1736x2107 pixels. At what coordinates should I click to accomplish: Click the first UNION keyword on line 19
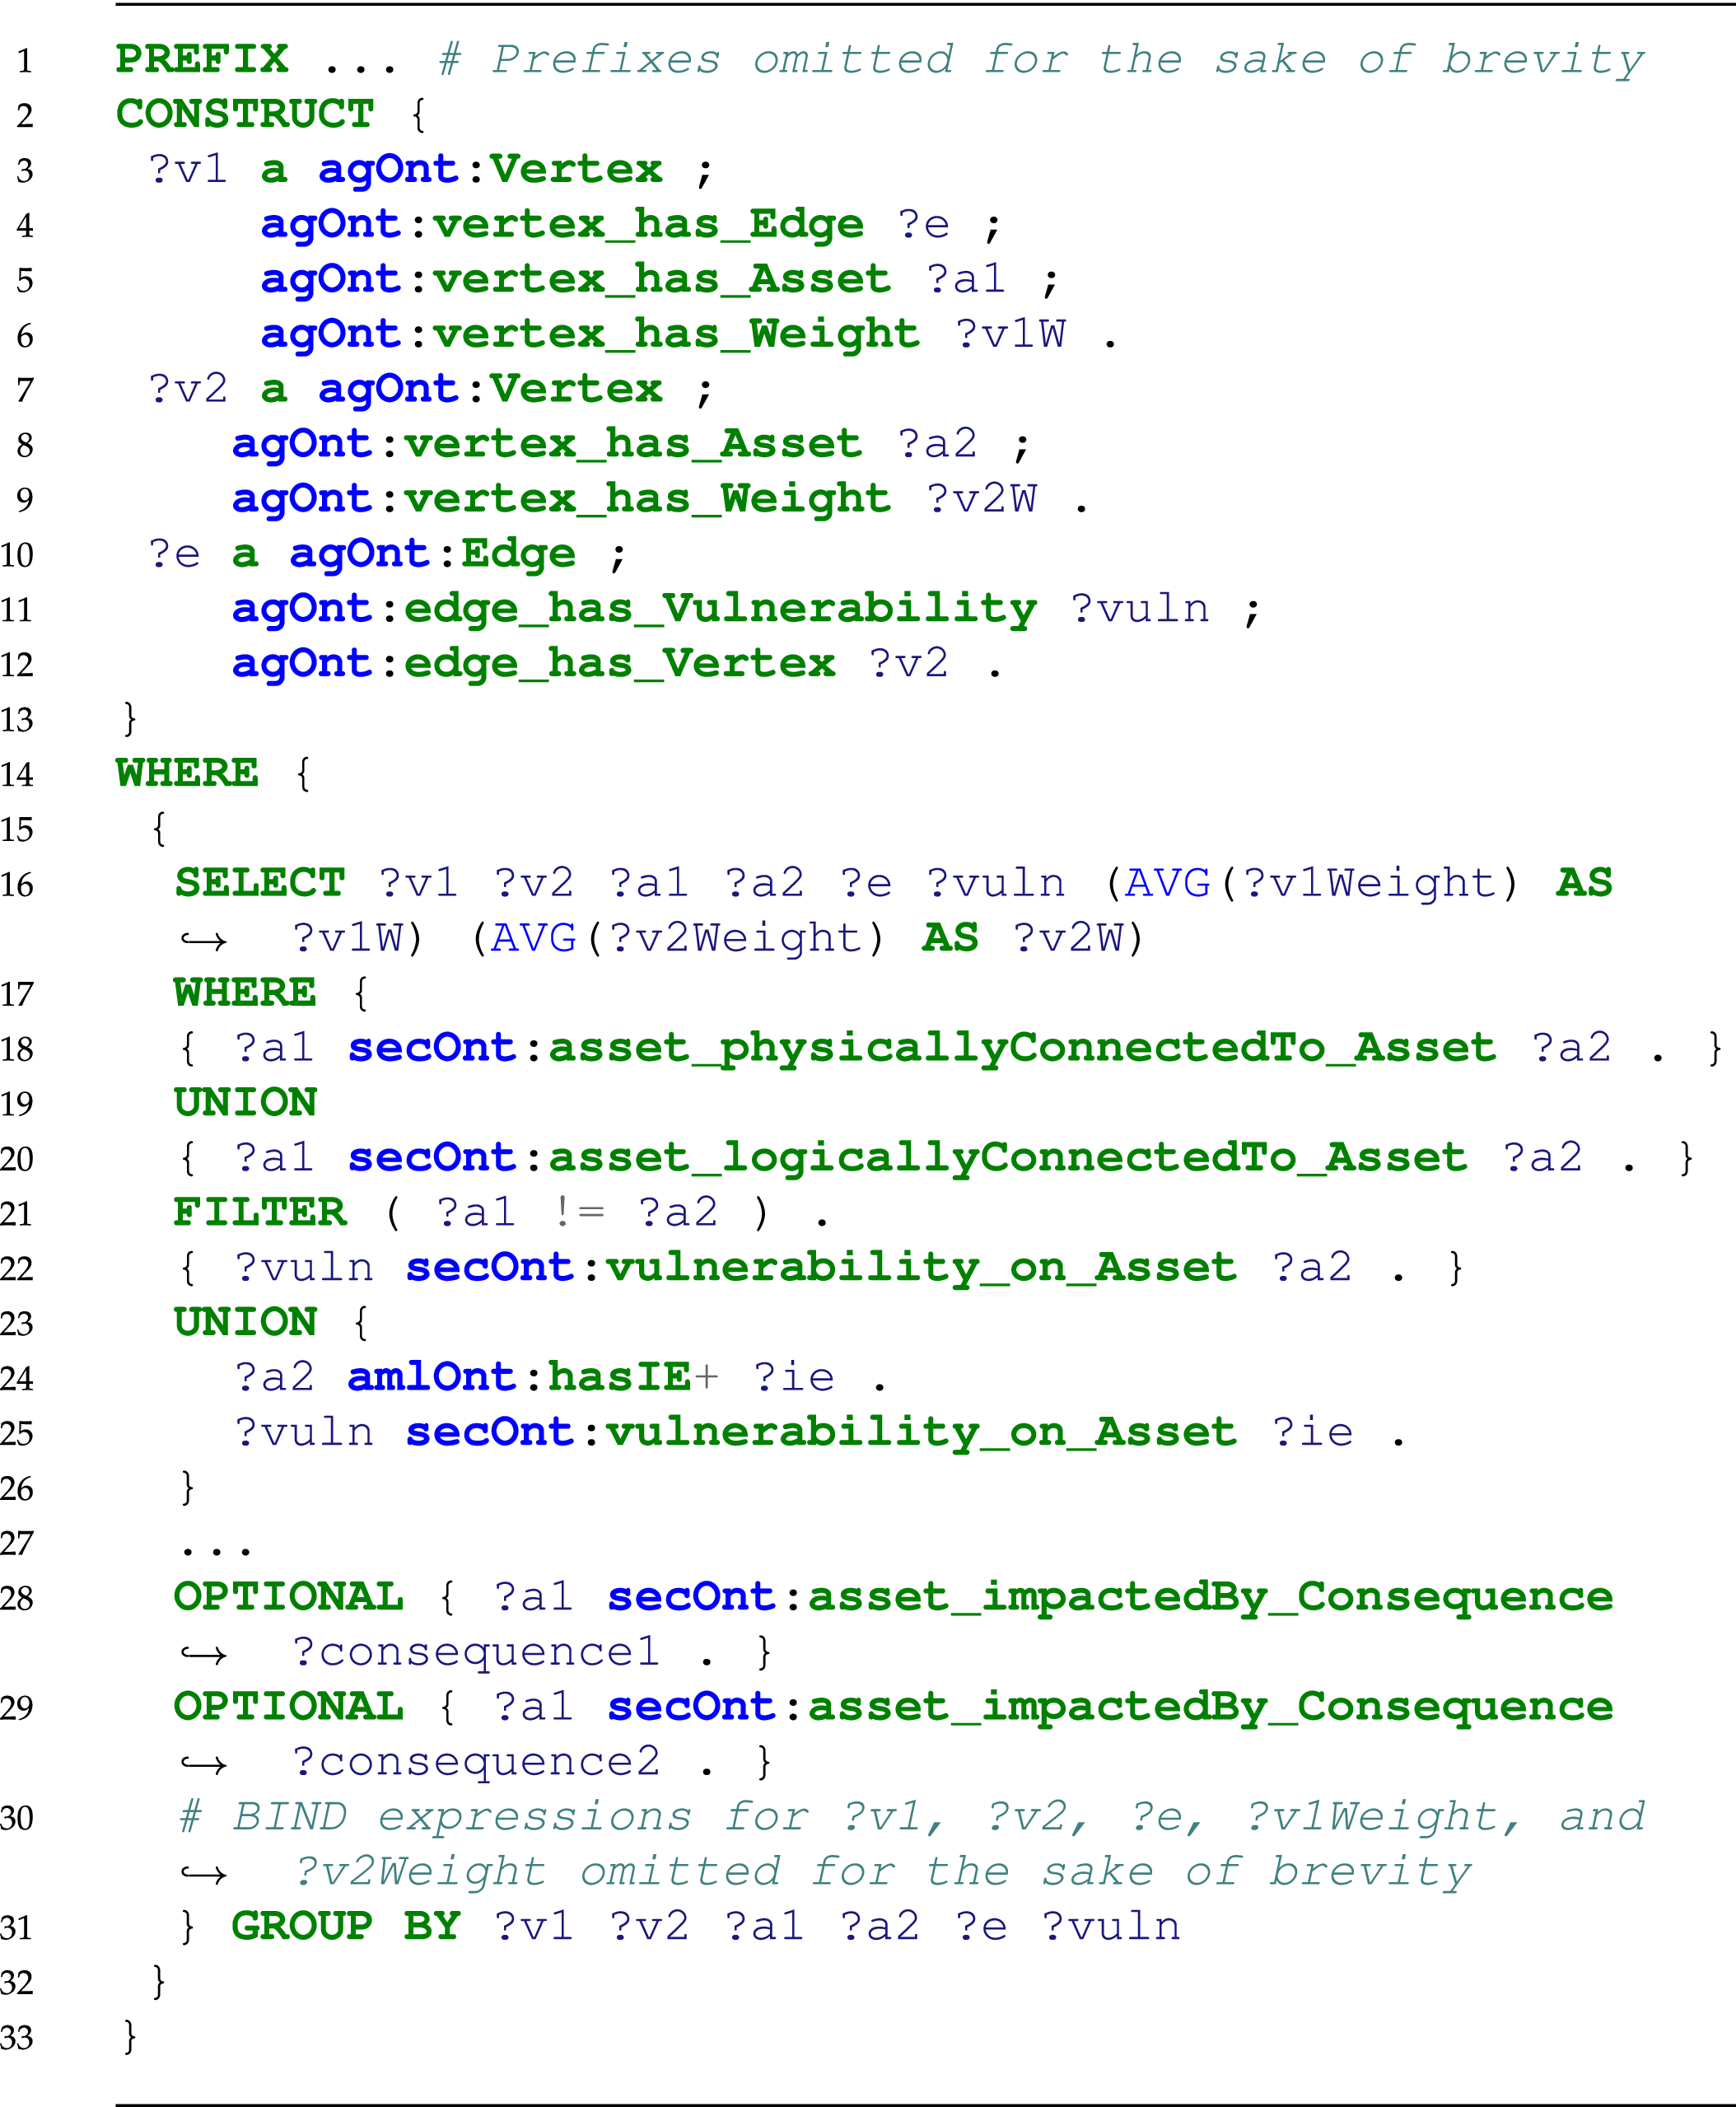coord(245,1103)
